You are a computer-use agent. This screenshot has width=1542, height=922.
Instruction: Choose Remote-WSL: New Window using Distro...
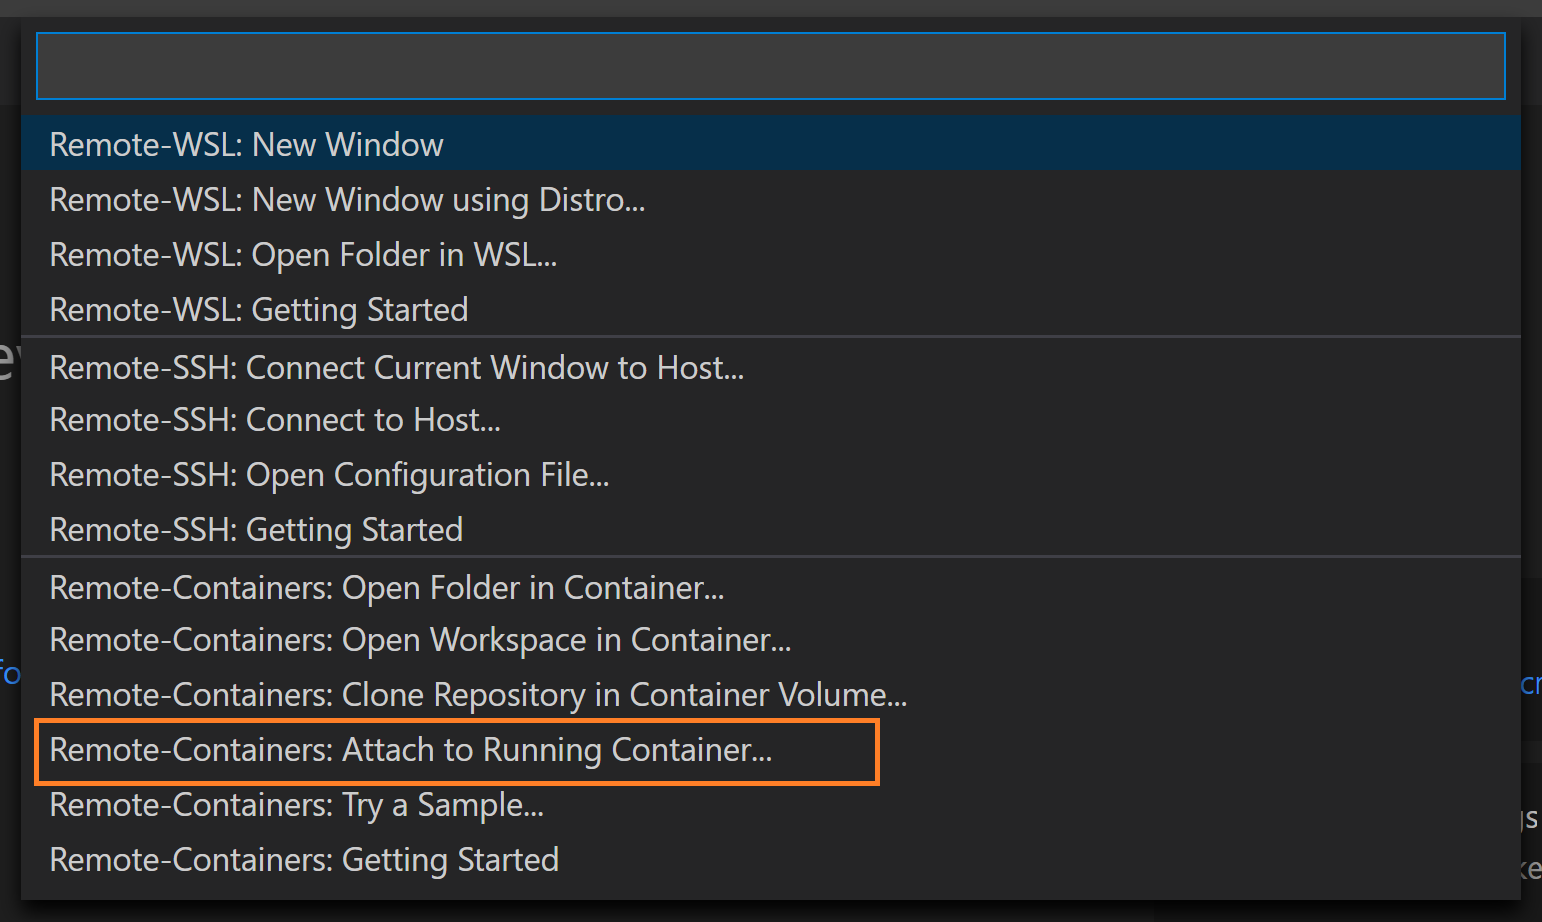pos(770,199)
